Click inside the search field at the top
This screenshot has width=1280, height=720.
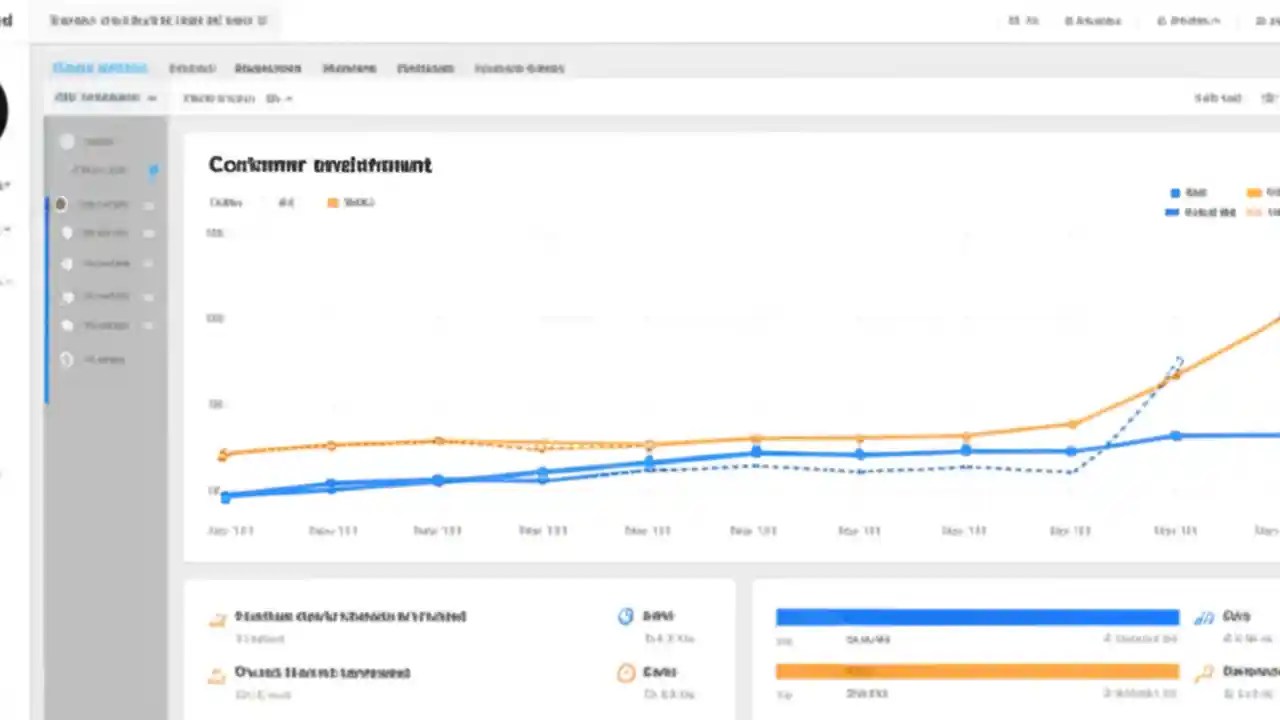click(155, 20)
